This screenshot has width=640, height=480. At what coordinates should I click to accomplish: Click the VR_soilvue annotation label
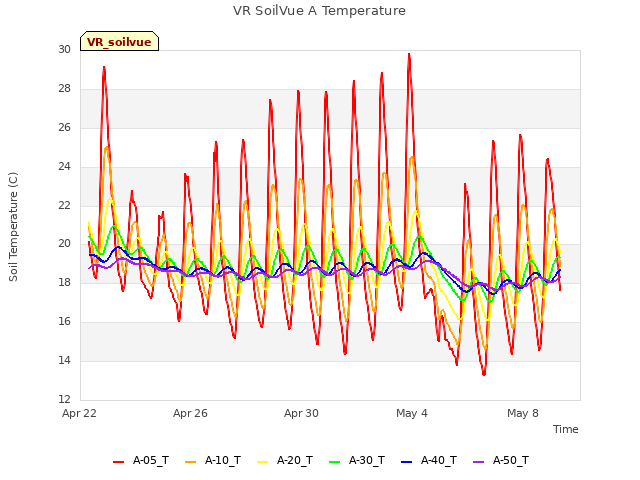(119, 42)
